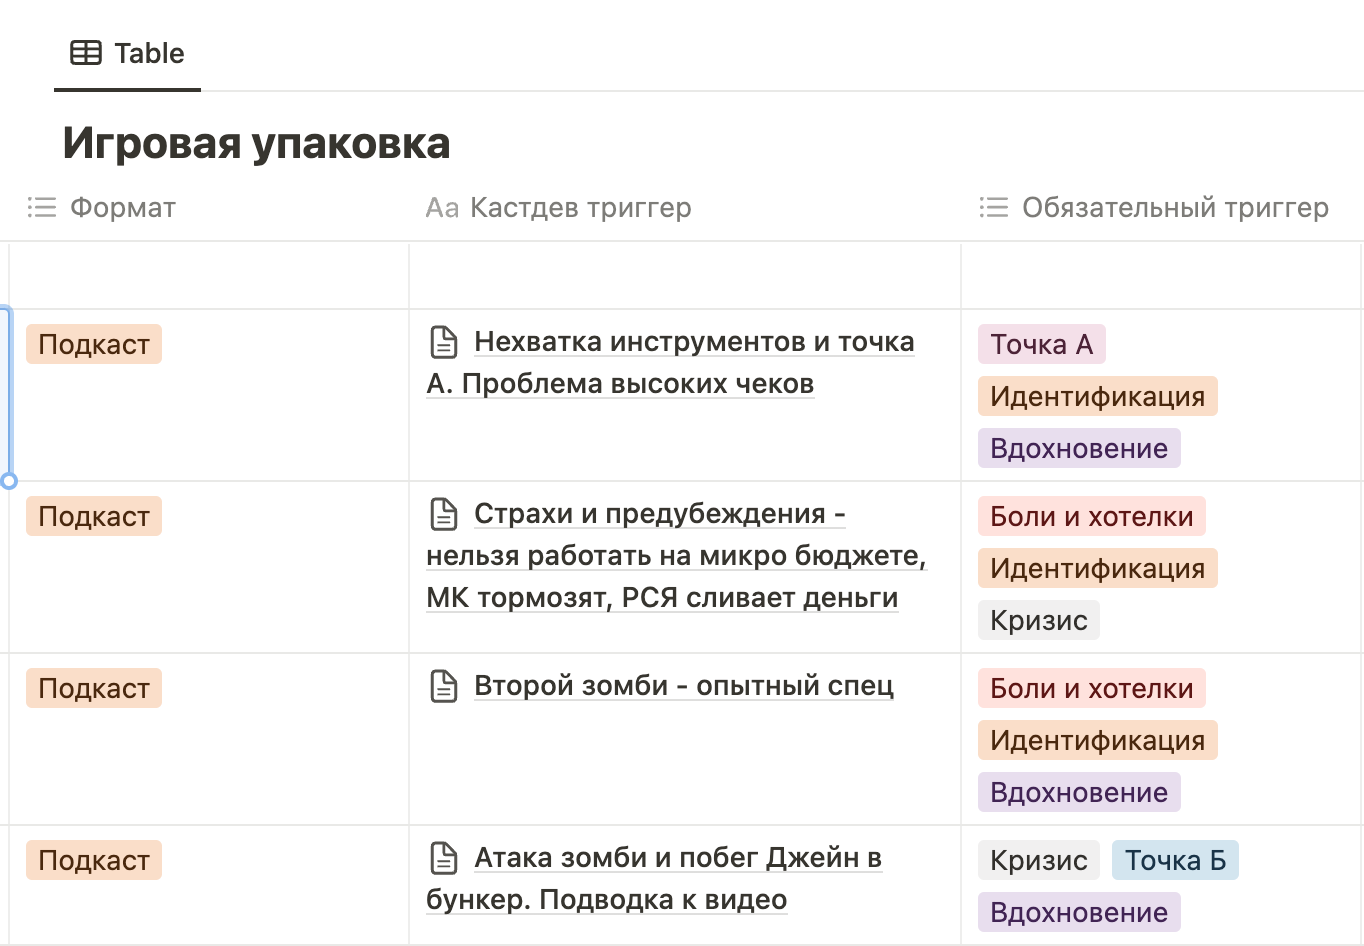Image resolution: width=1364 pixels, height=946 pixels.
Task: Click the Aa icon of Кастдев триггер column
Action: [442, 207]
